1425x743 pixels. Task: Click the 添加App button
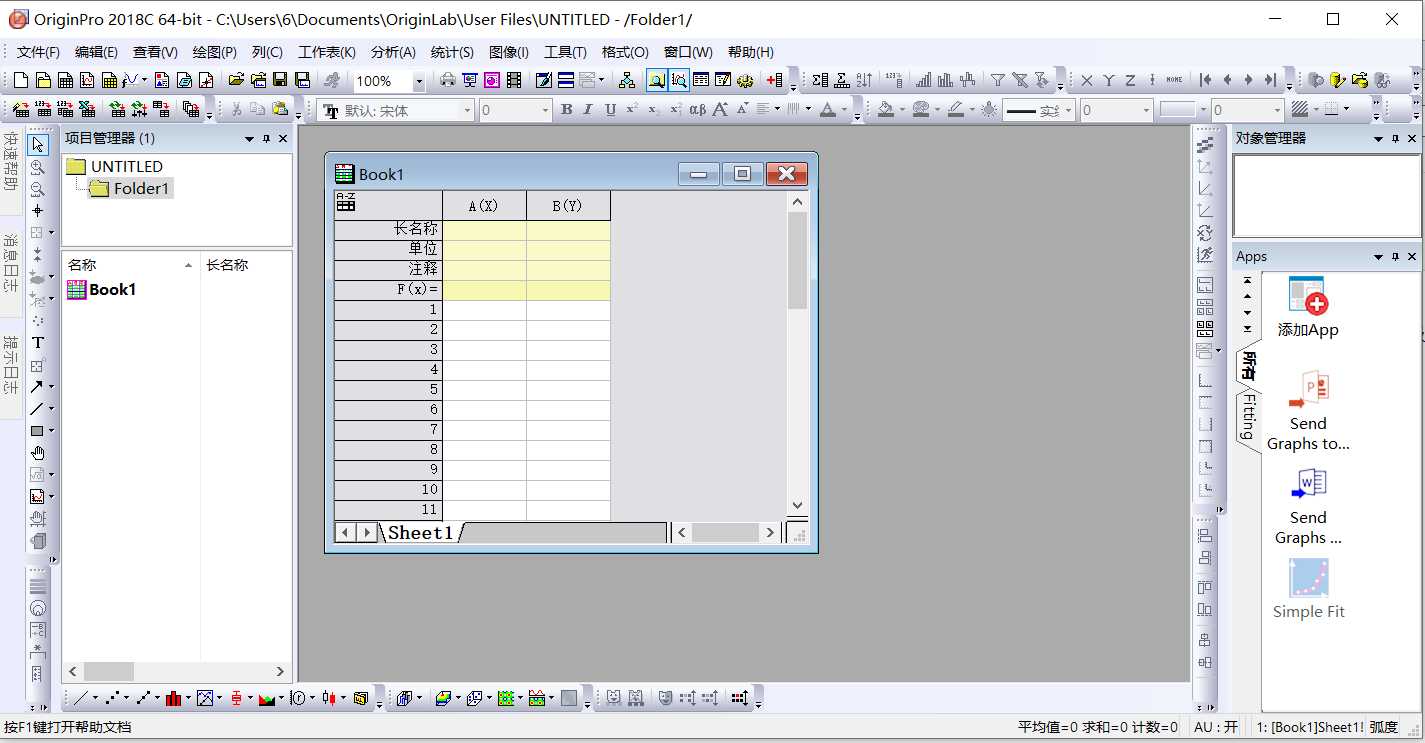1307,308
